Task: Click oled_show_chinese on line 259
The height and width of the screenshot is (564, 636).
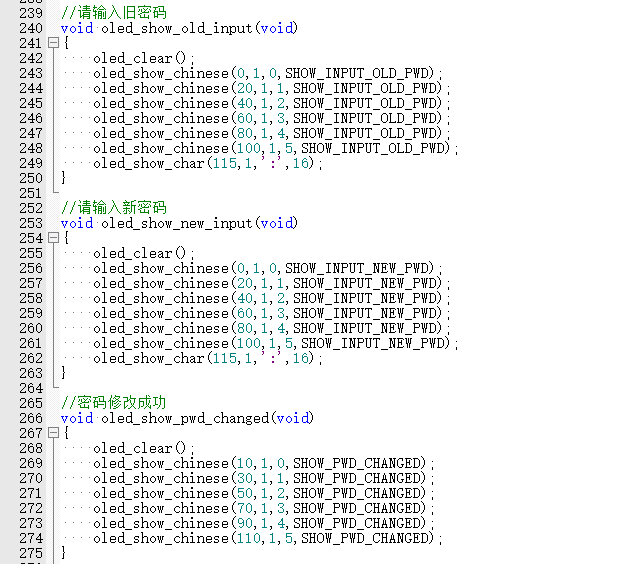Action: (161, 313)
